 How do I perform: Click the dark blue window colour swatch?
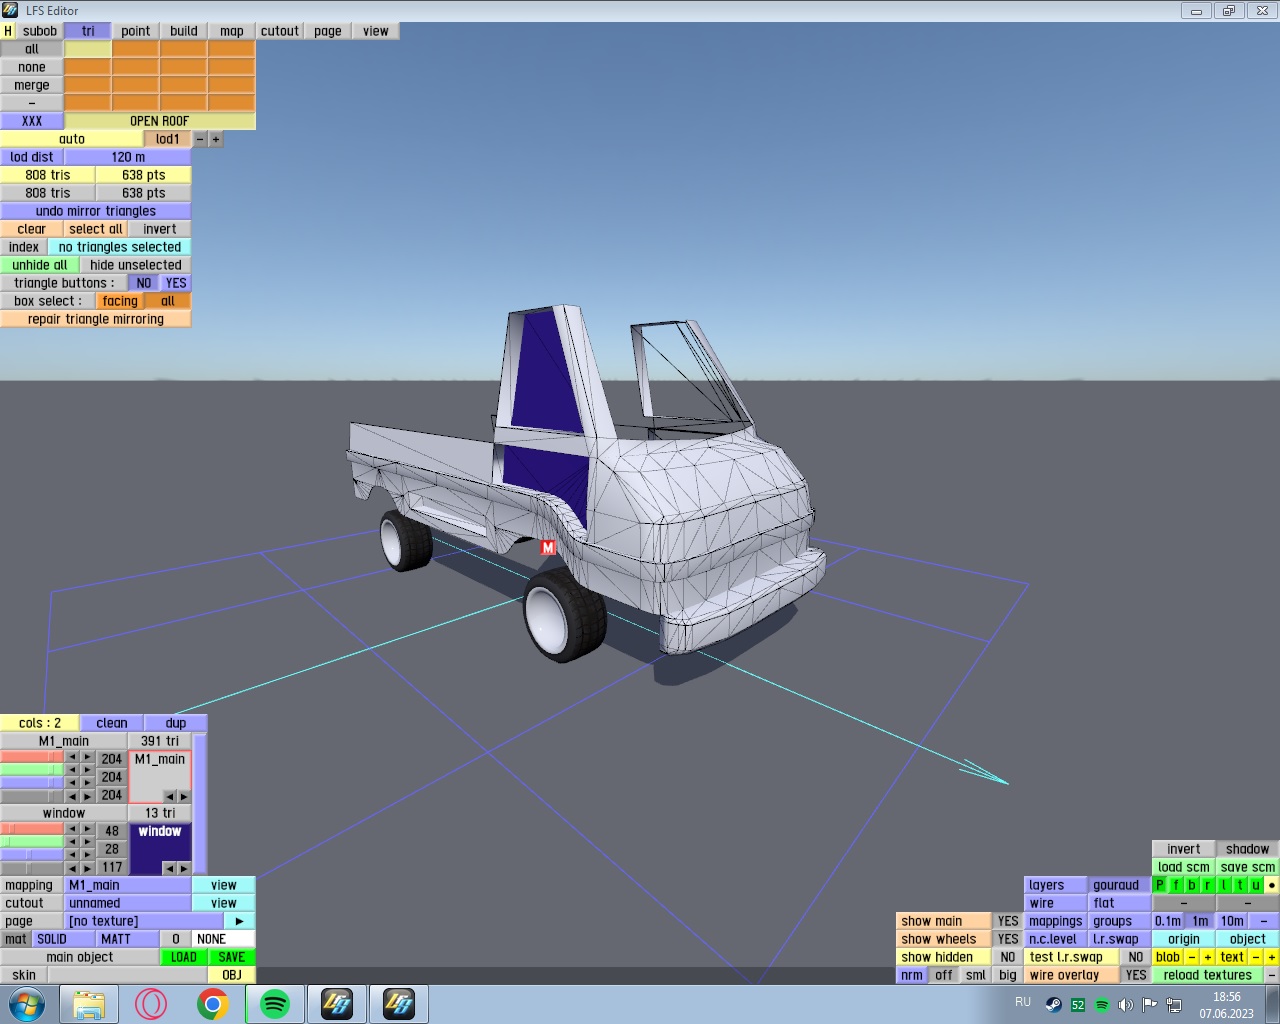[x=160, y=849]
